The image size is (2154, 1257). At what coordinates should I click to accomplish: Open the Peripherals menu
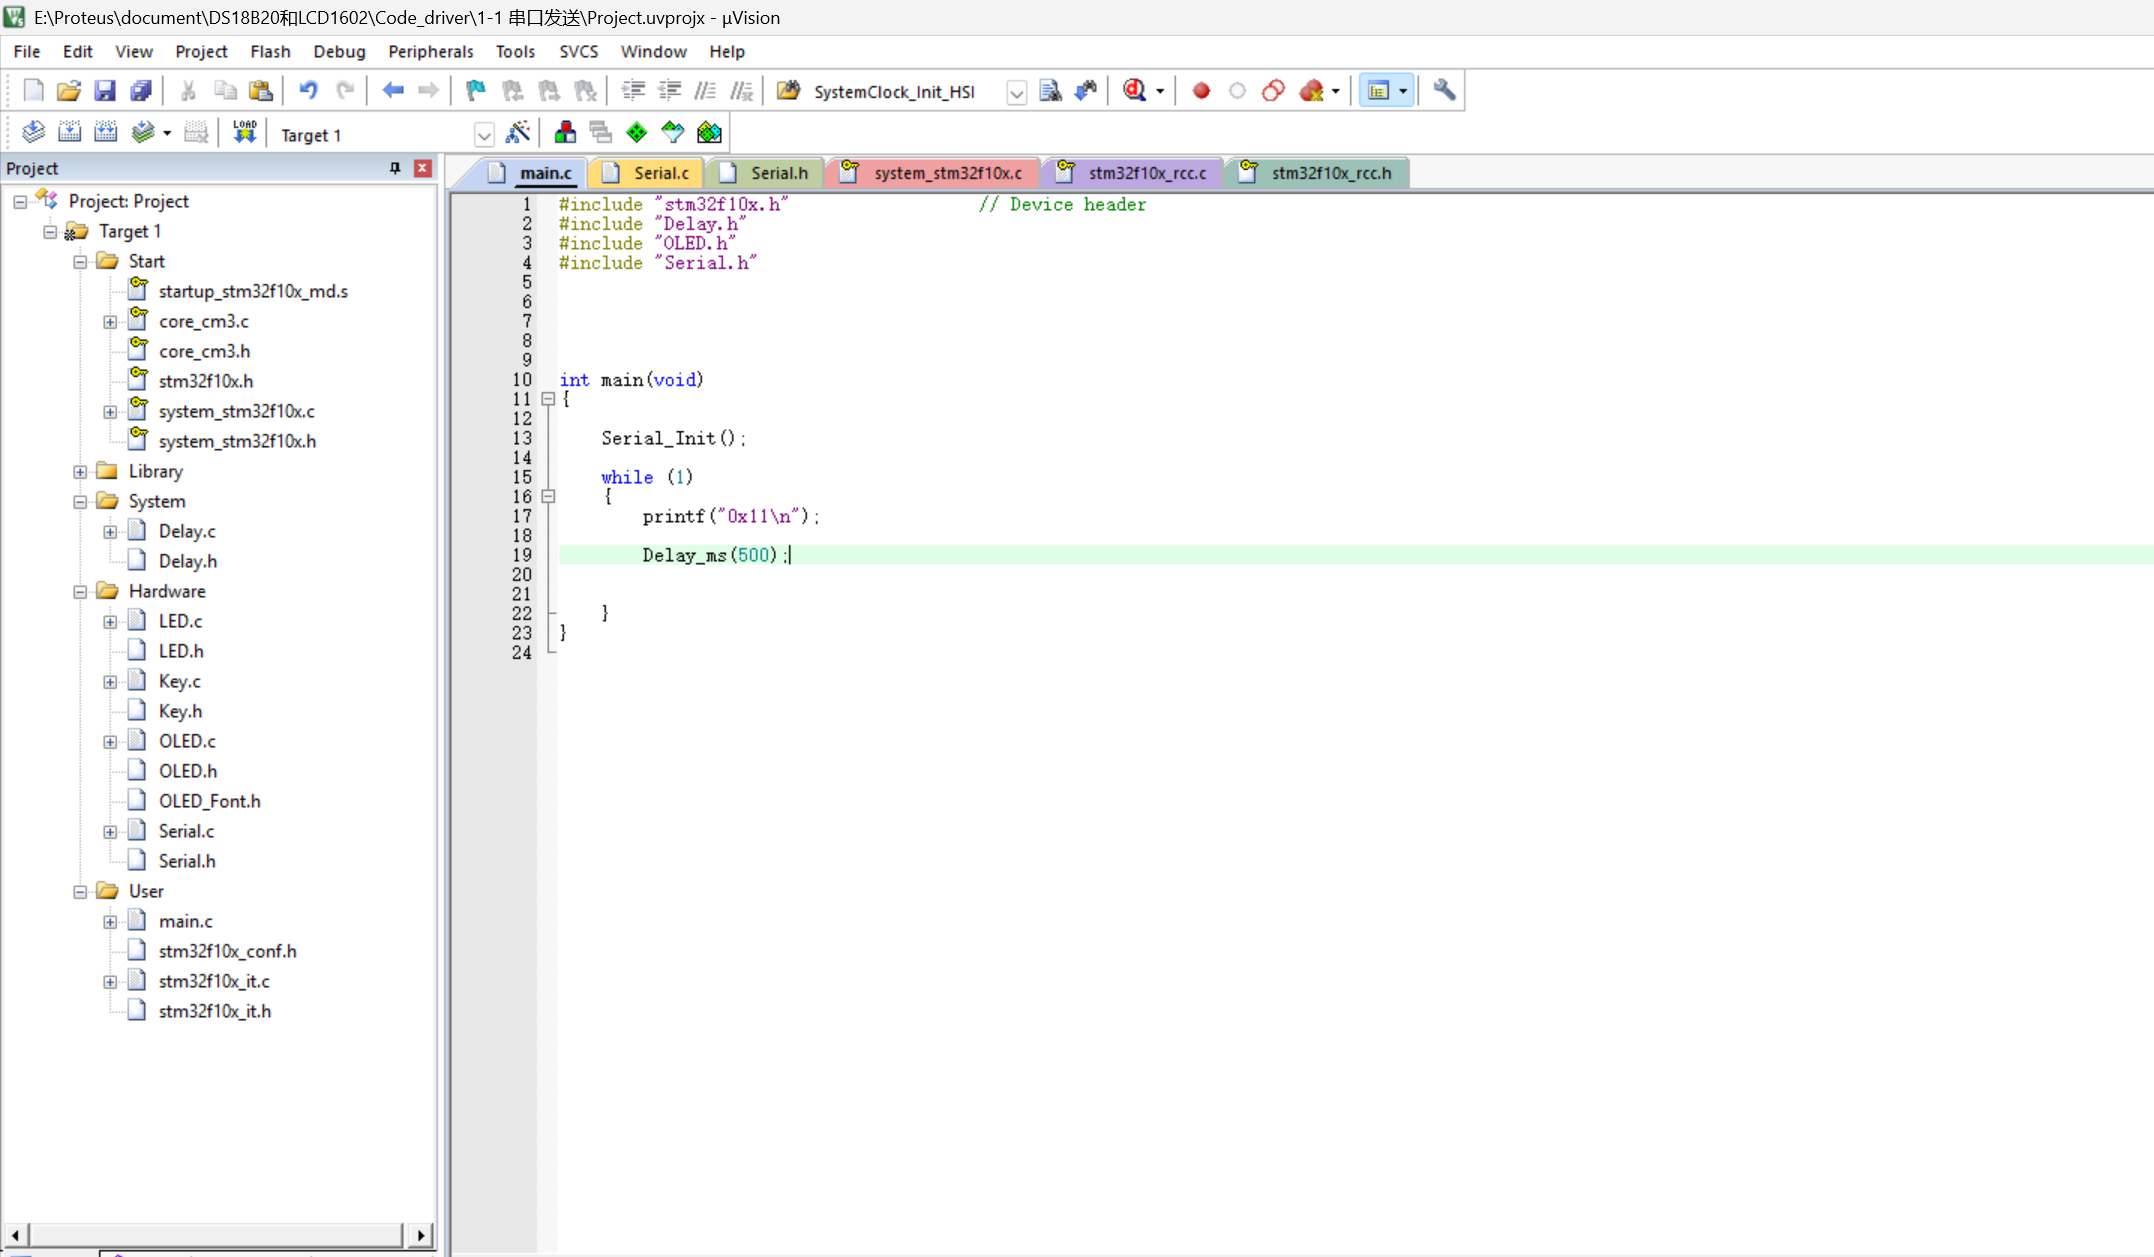tap(430, 52)
